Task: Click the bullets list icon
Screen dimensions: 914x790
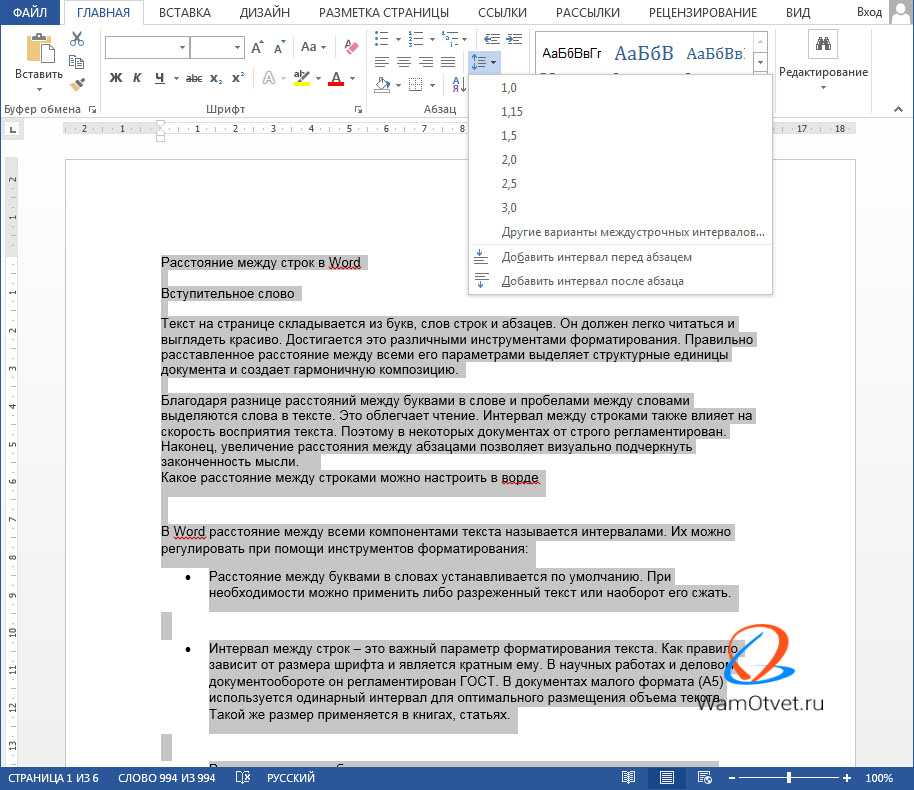Action: click(381, 39)
